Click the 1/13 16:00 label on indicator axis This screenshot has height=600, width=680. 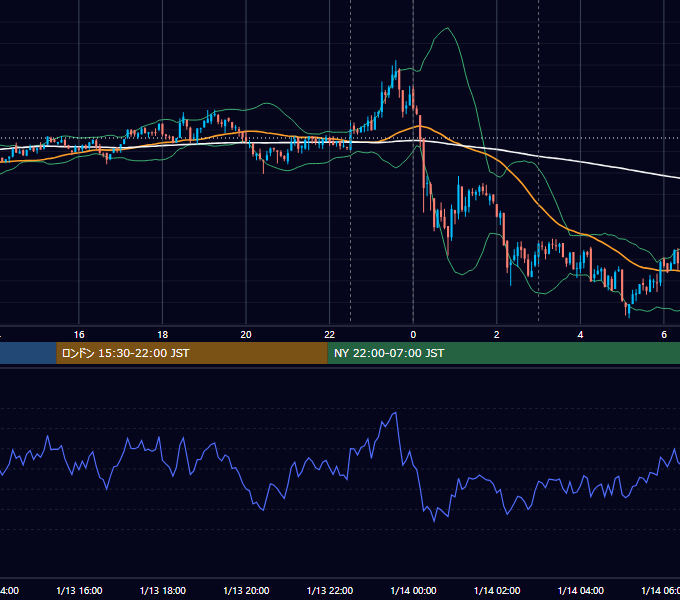[79, 590]
